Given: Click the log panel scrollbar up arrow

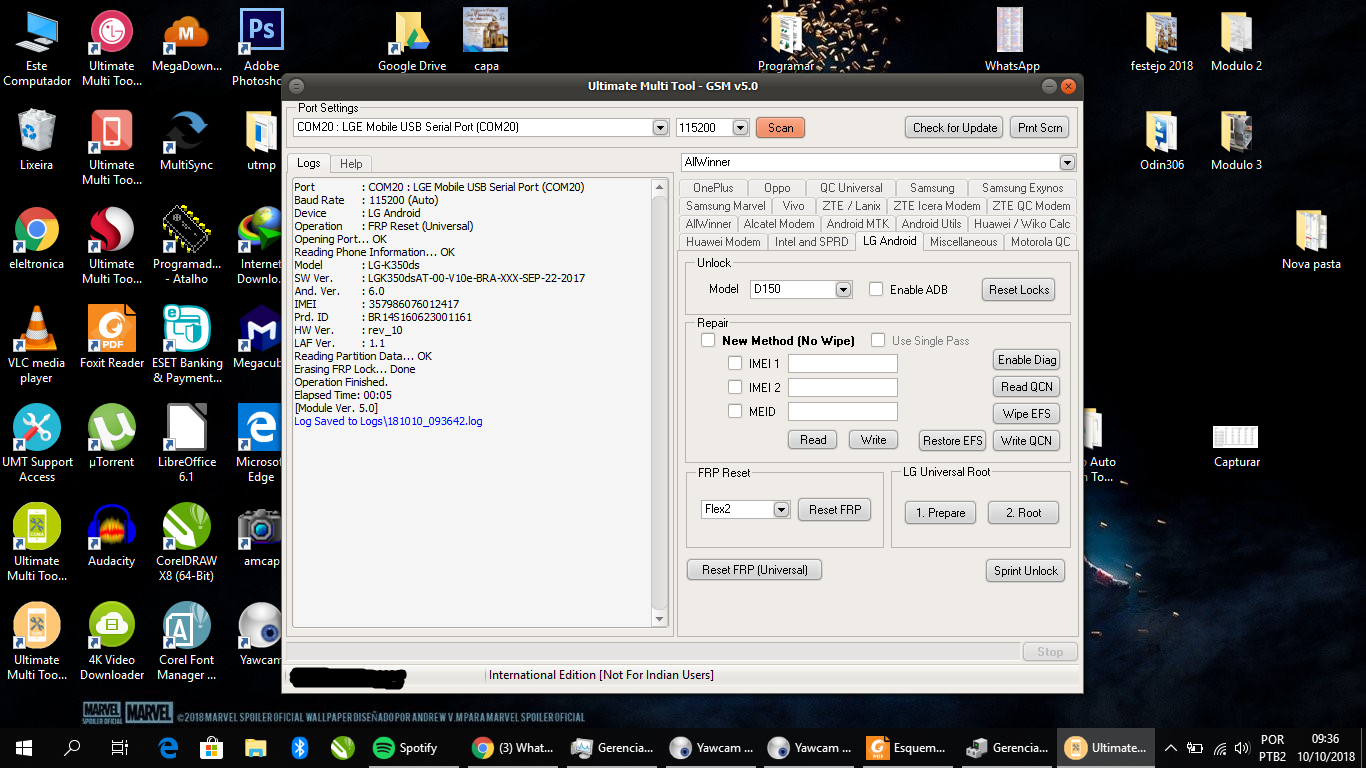Looking at the screenshot, I should pyautogui.click(x=659, y=187).
